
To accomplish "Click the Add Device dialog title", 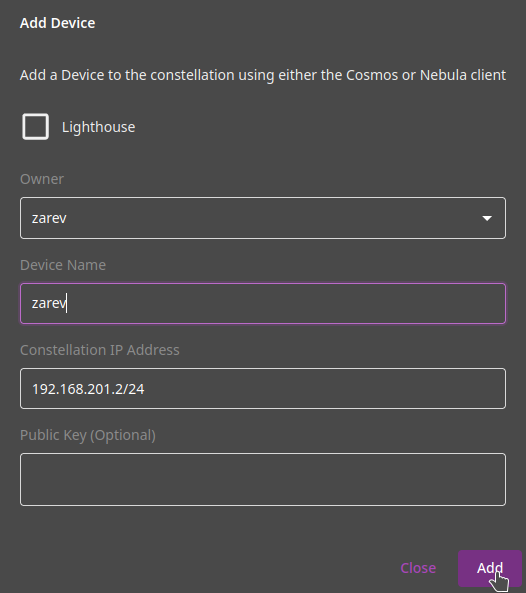I will tap(57, 23).
